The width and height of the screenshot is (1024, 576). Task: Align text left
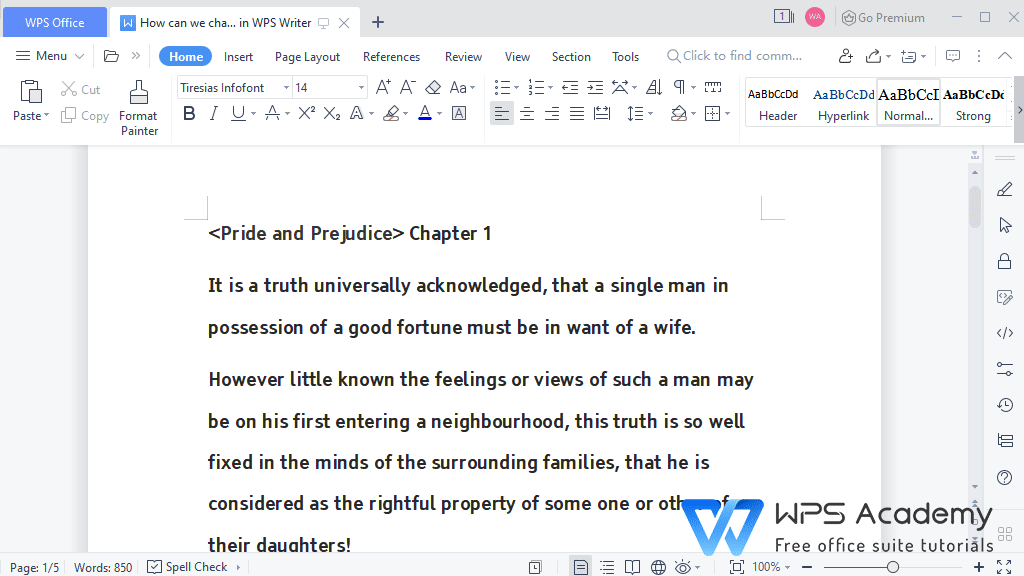pyautogui.click(x=502, y=114)
